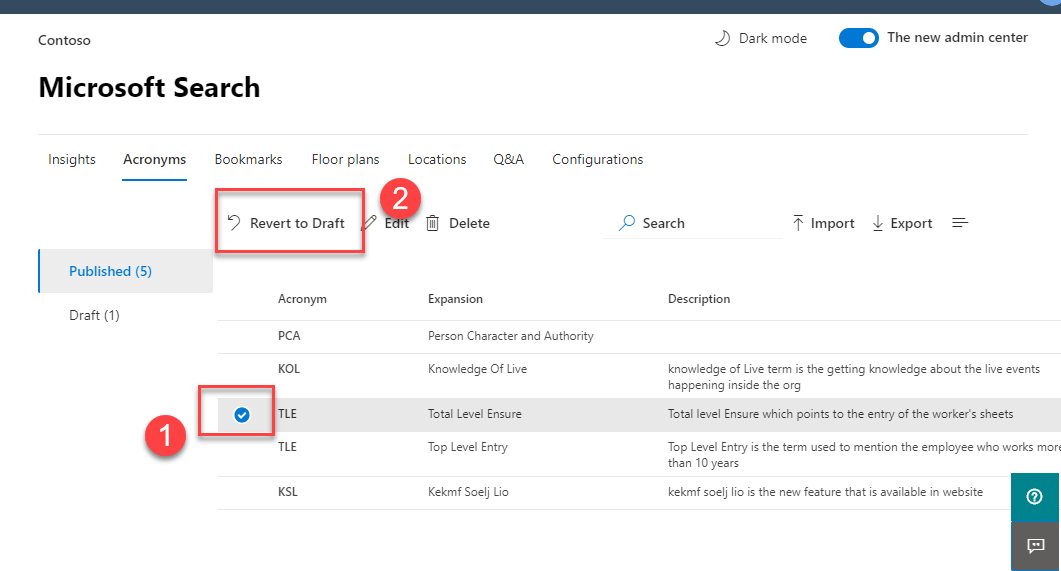Click the Revert to Draft undo icon
This screenshot has width=1061, height=571.
coord(233,223)
